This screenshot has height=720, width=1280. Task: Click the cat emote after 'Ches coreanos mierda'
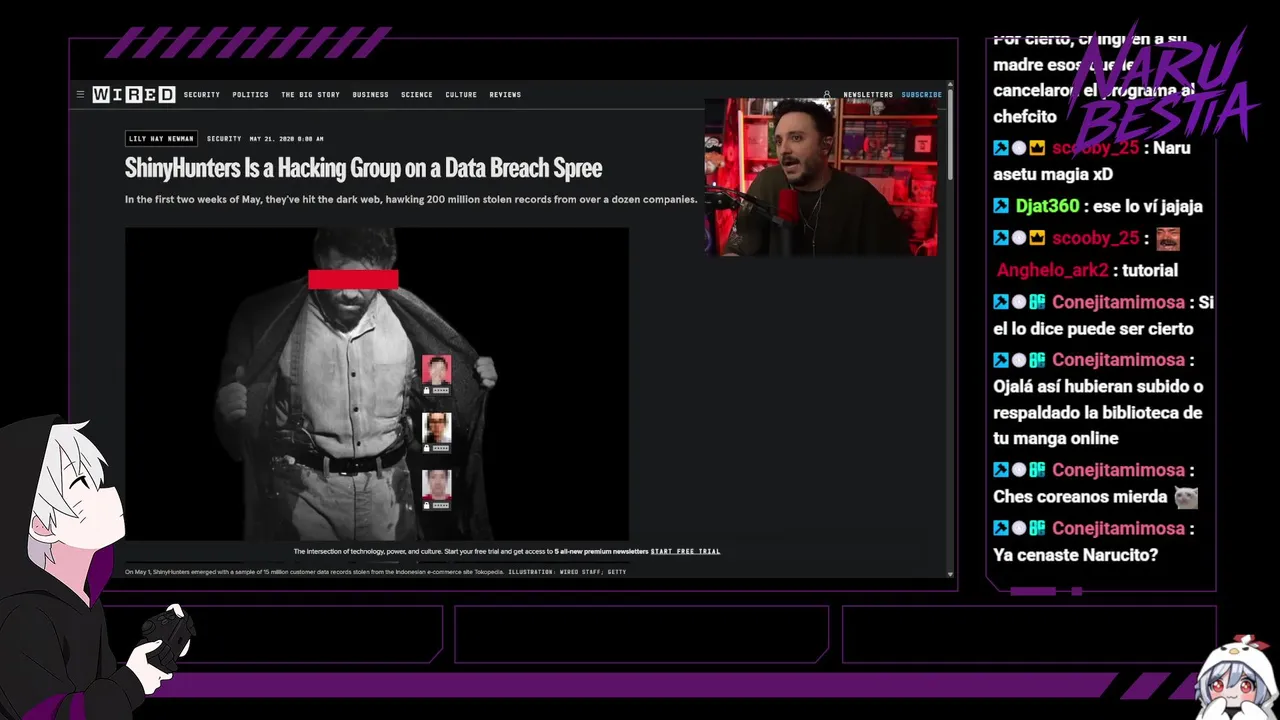coord(1186,497)
